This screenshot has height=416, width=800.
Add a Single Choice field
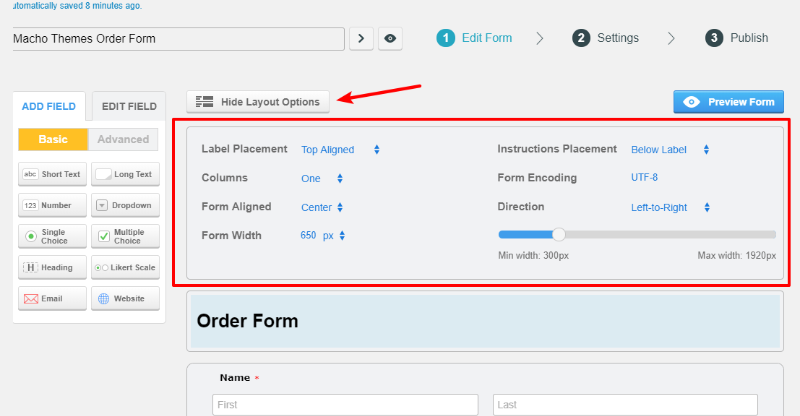pyautogui.click(x=52, y=236)
